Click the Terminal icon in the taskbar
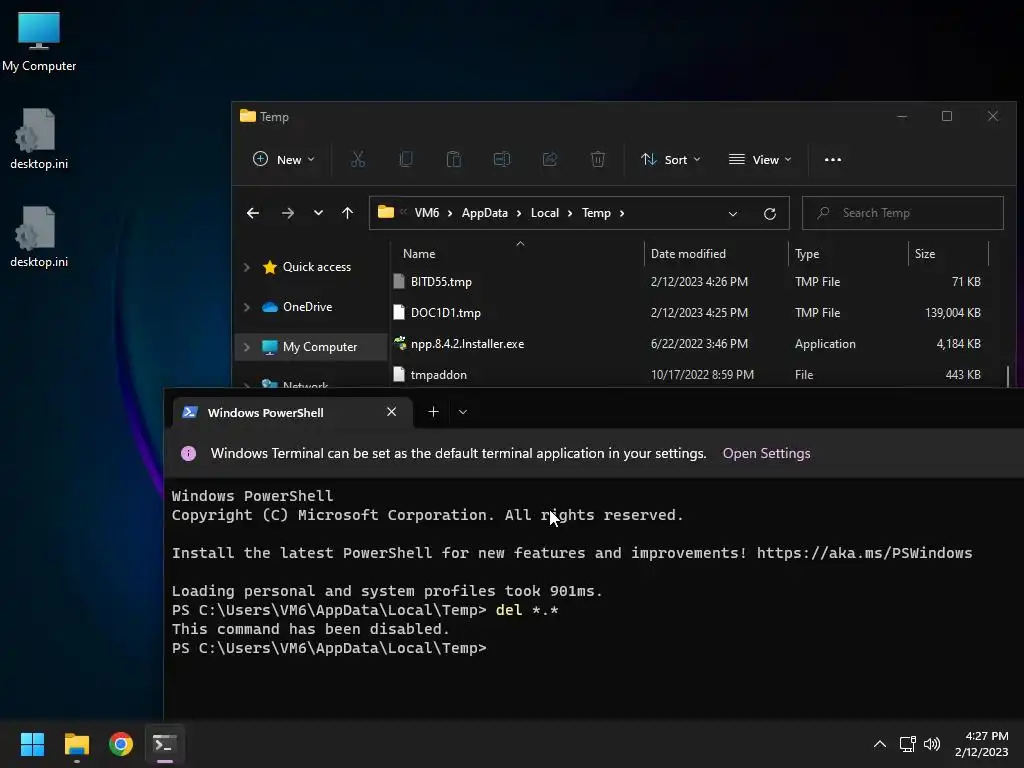This screenshot has height=768, width=1024. coord(165,744)
